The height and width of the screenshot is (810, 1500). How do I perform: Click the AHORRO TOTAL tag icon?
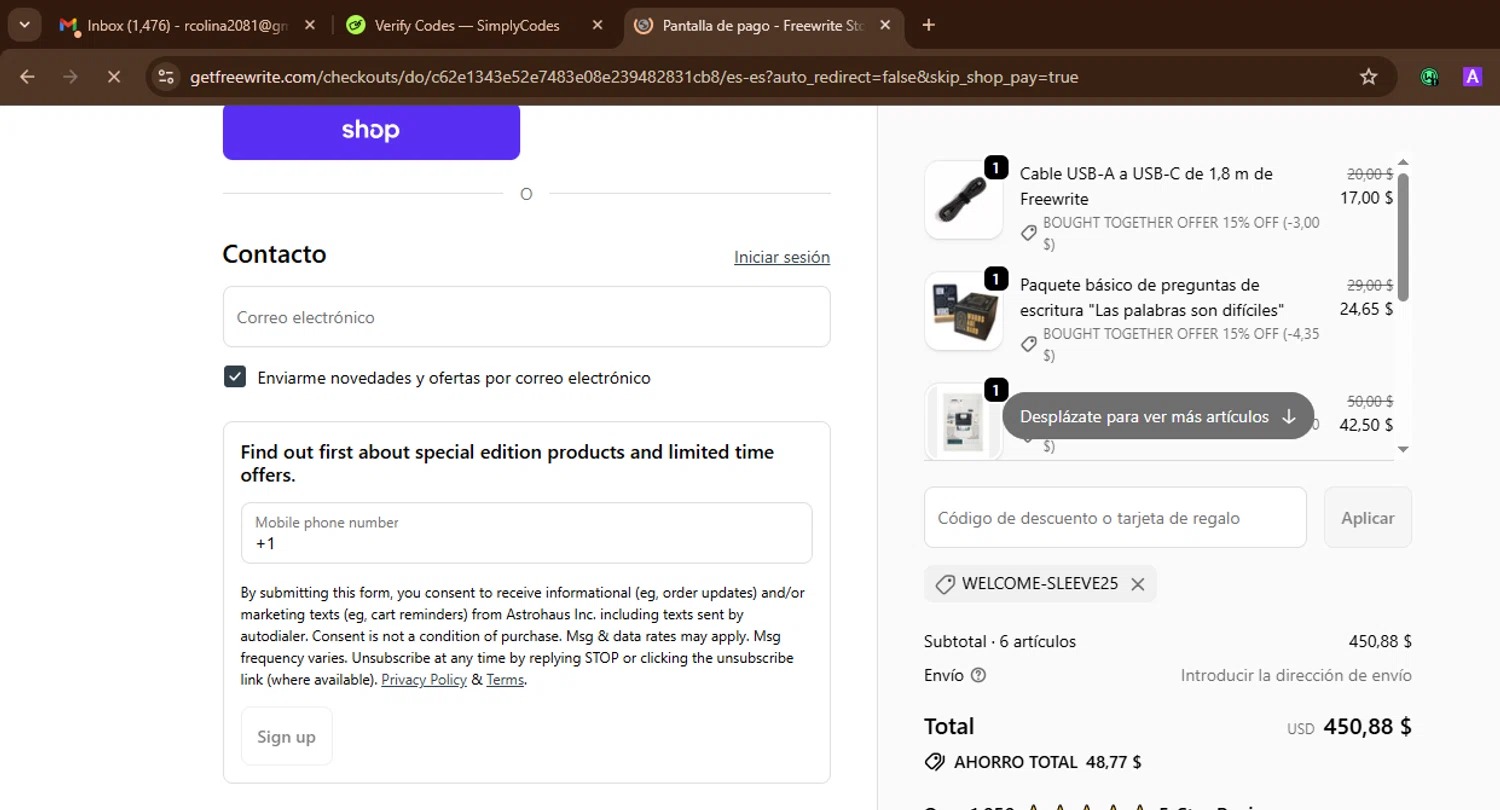[x=934, y=762]
